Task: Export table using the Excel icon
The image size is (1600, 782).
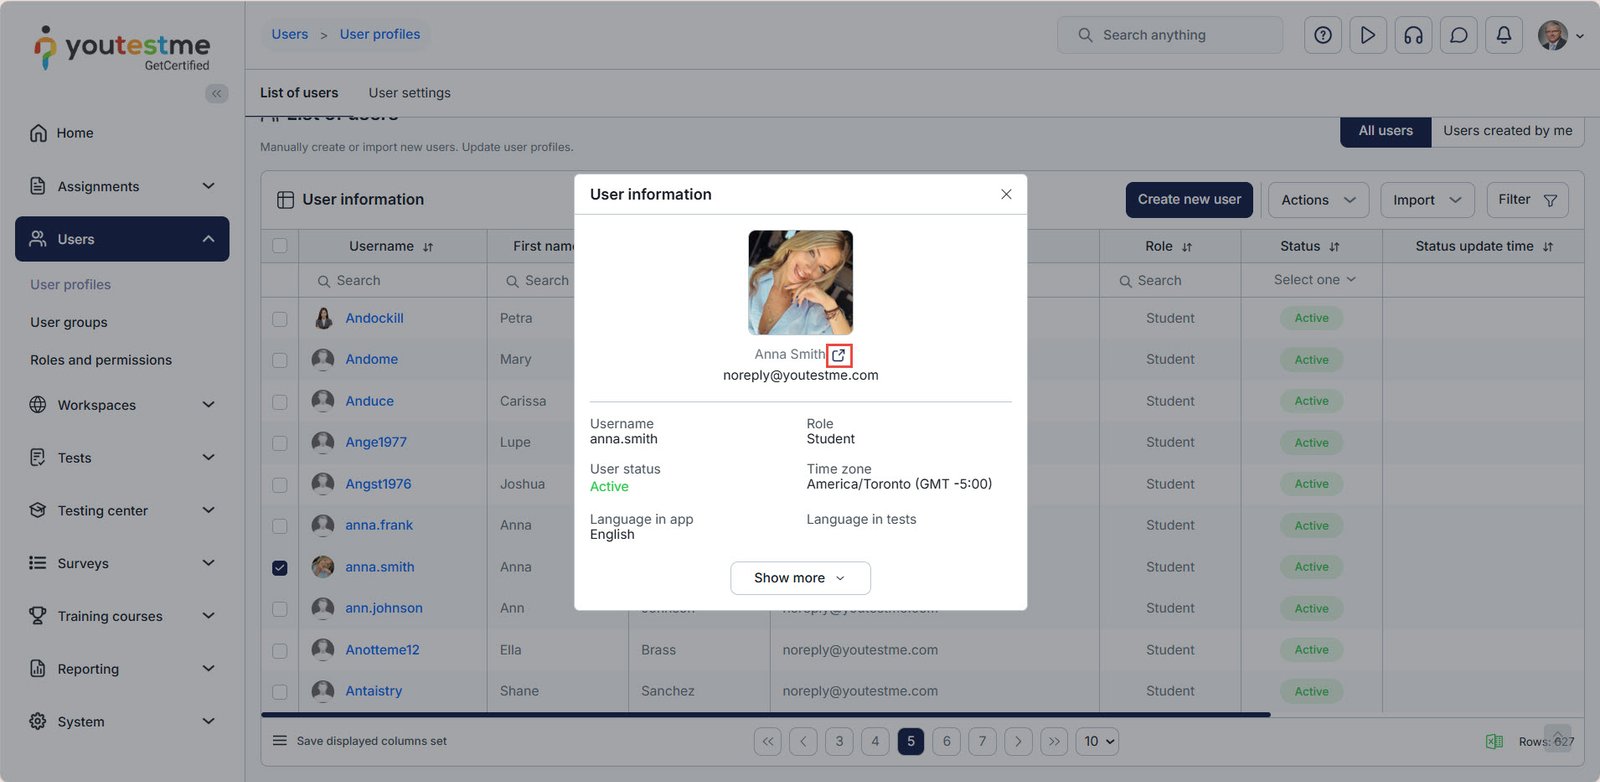Action: pos(1494,741)
